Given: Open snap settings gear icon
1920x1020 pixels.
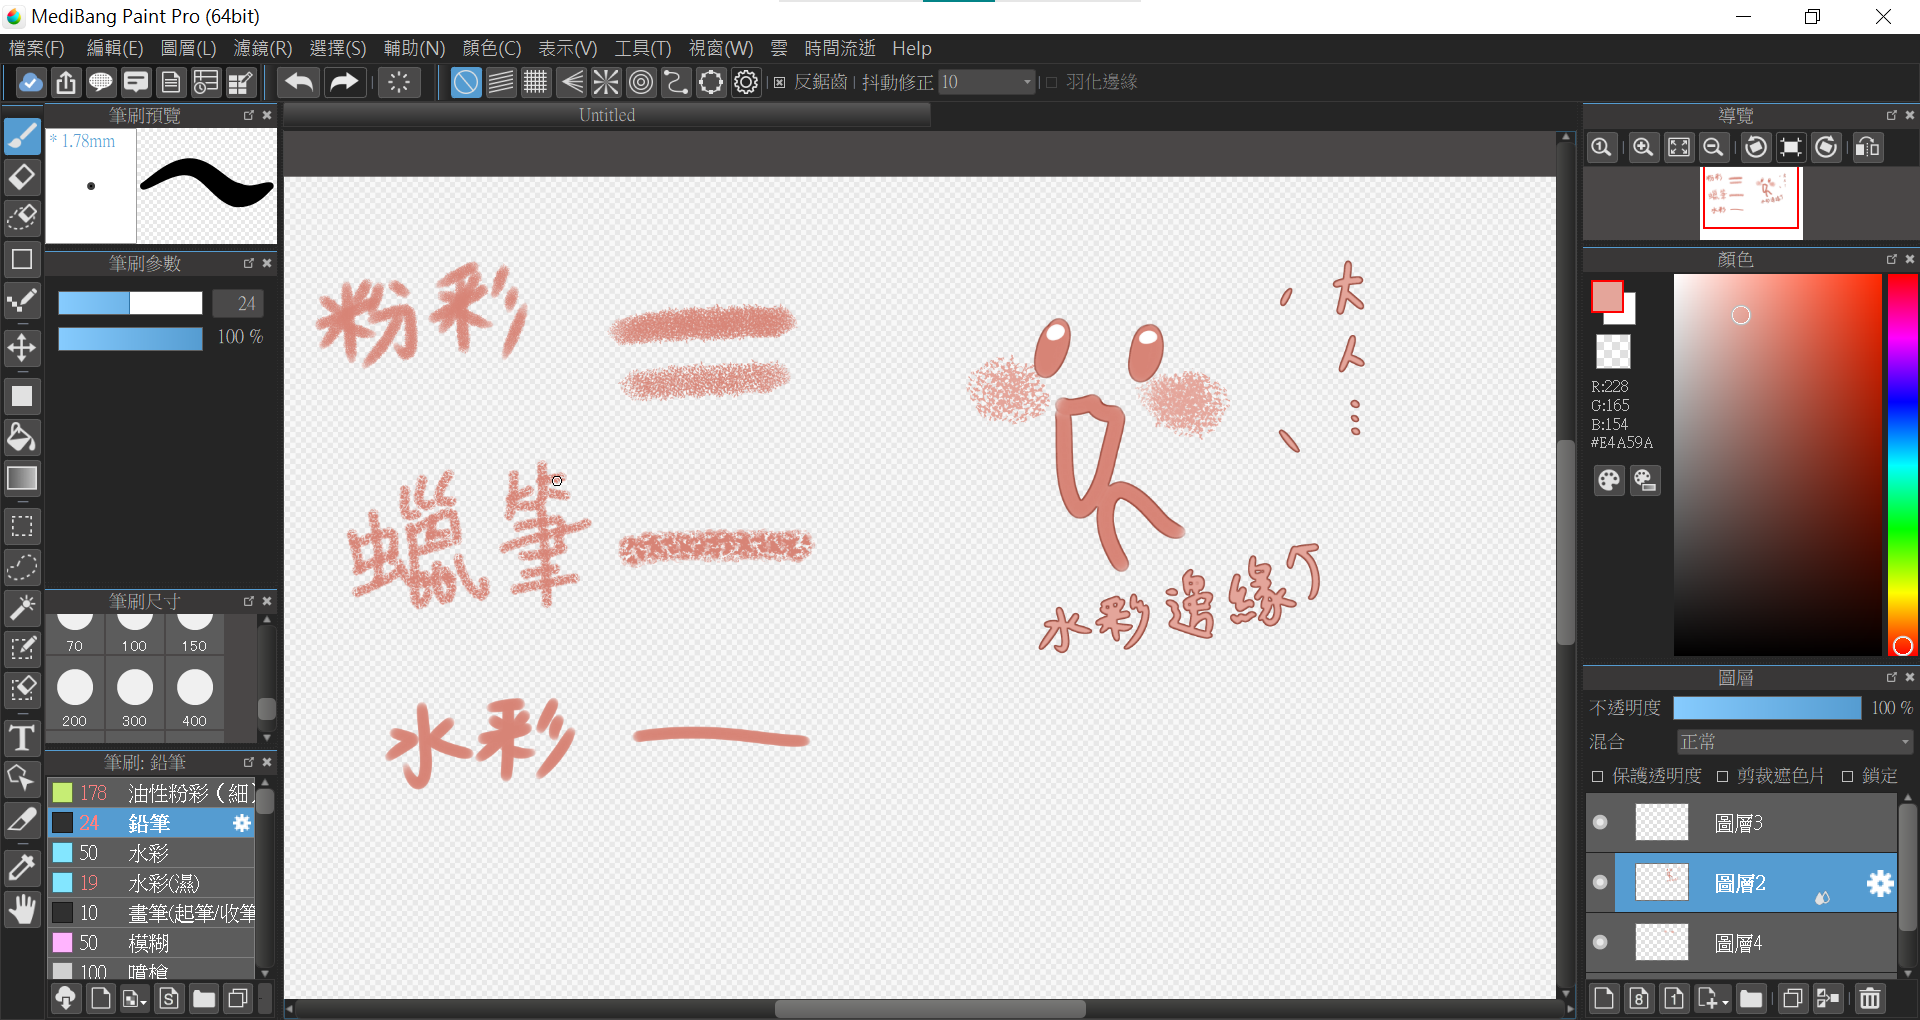Looking at the screenshot, I should point(746,82).
